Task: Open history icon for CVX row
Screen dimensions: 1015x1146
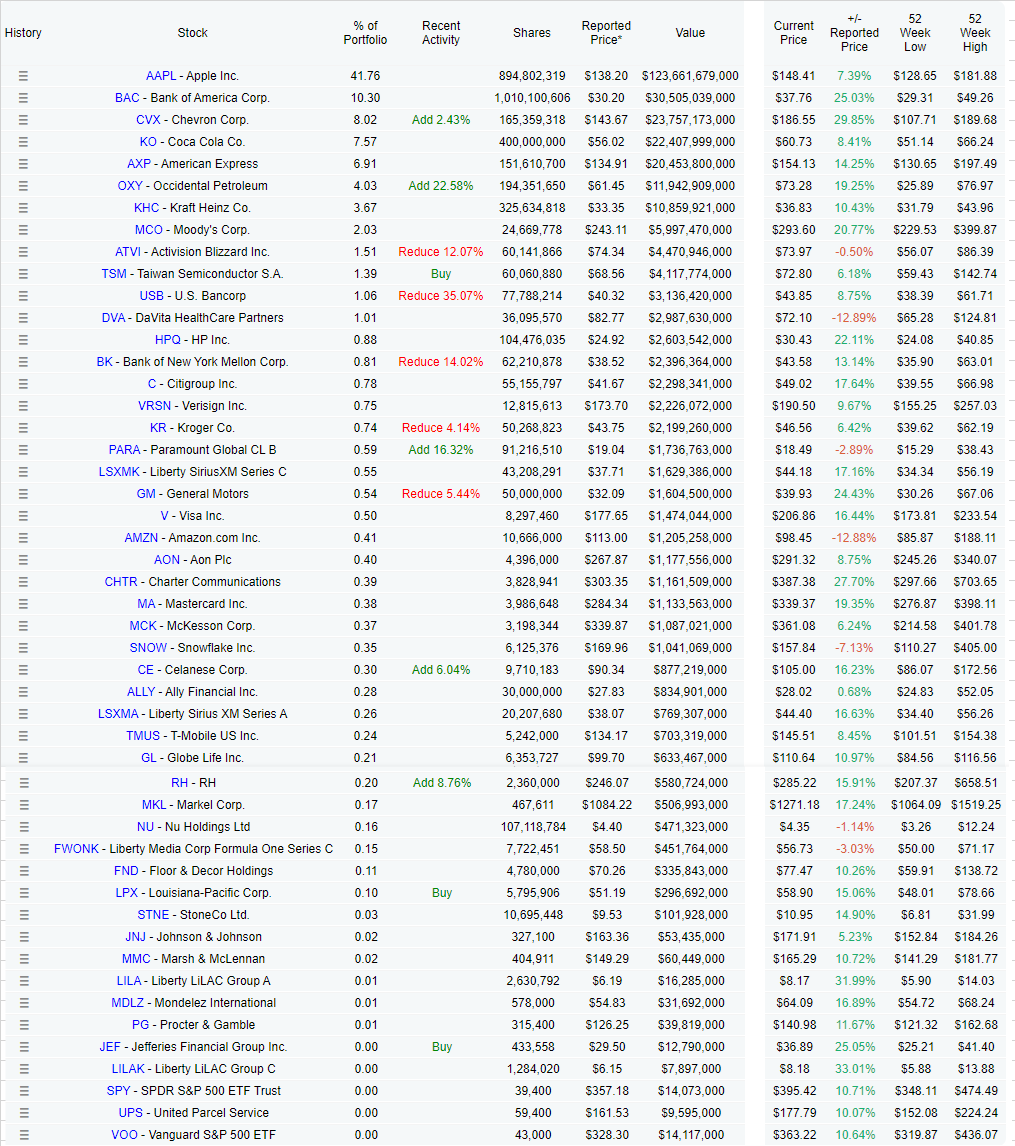Action: pyautogui.click(x=23, y=120)
